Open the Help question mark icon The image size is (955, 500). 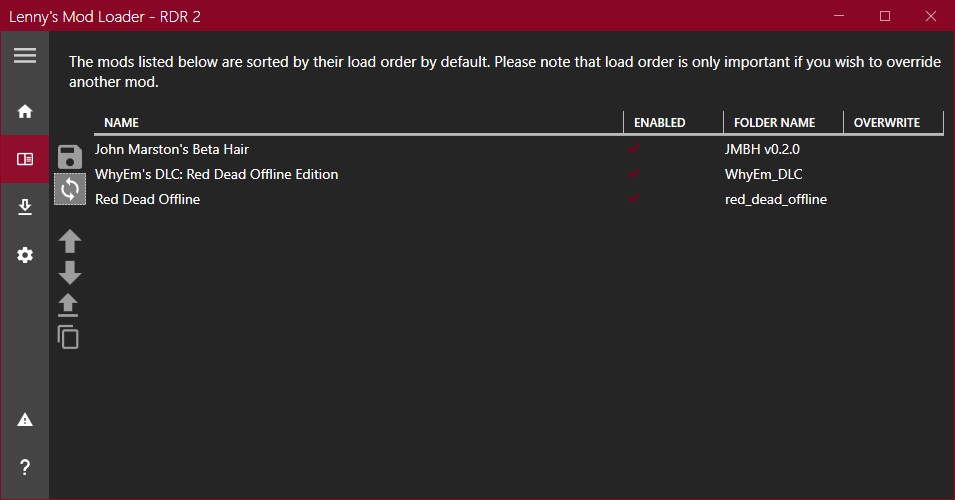tap(25, 467)
